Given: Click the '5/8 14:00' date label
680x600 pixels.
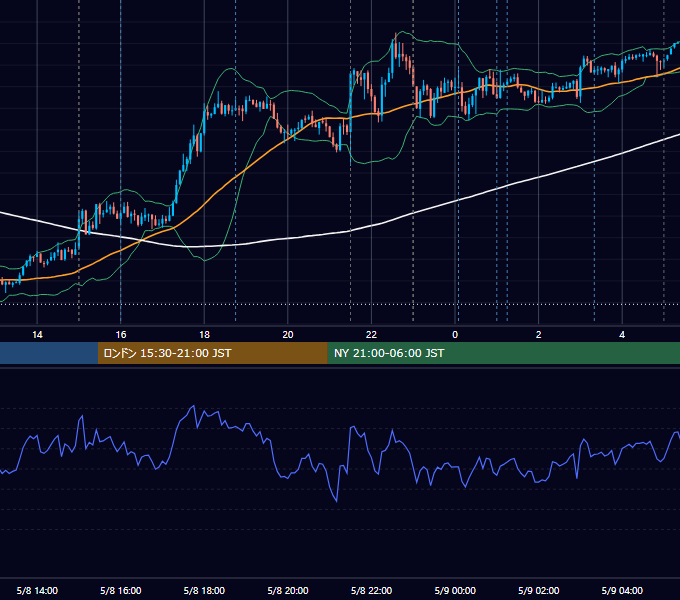Looking at the screenshot, I should tap(37, 590).
